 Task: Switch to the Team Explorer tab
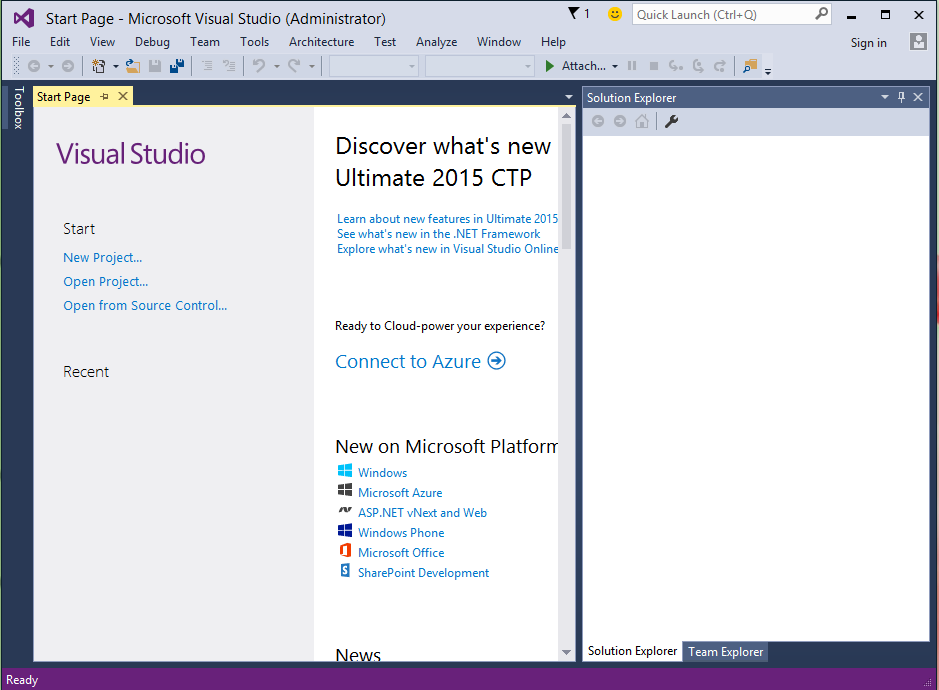tap(725, 652)
